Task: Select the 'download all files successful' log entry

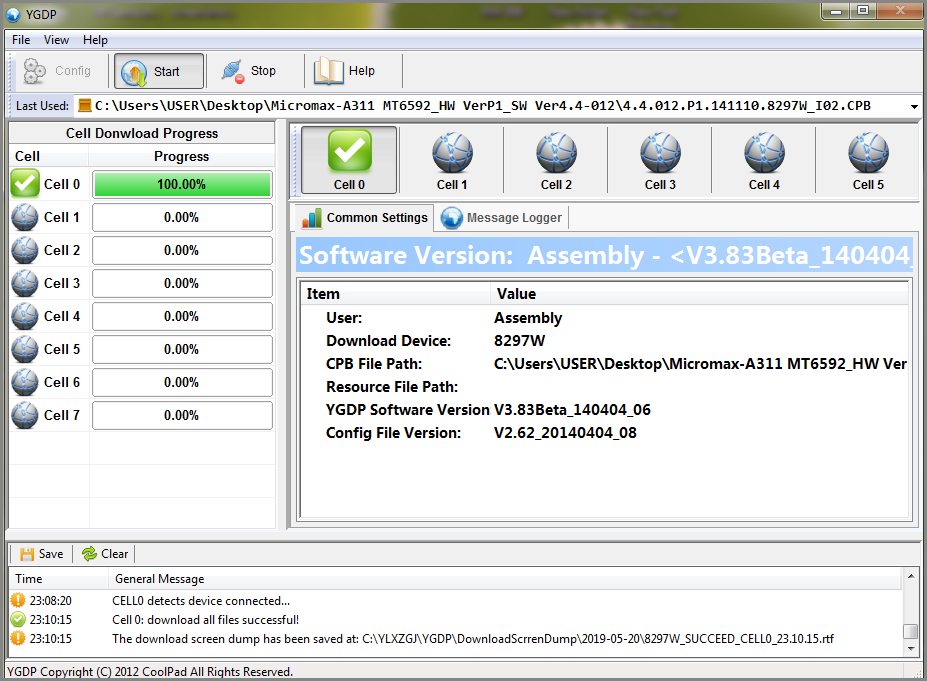Action: (x=455, y=620)
